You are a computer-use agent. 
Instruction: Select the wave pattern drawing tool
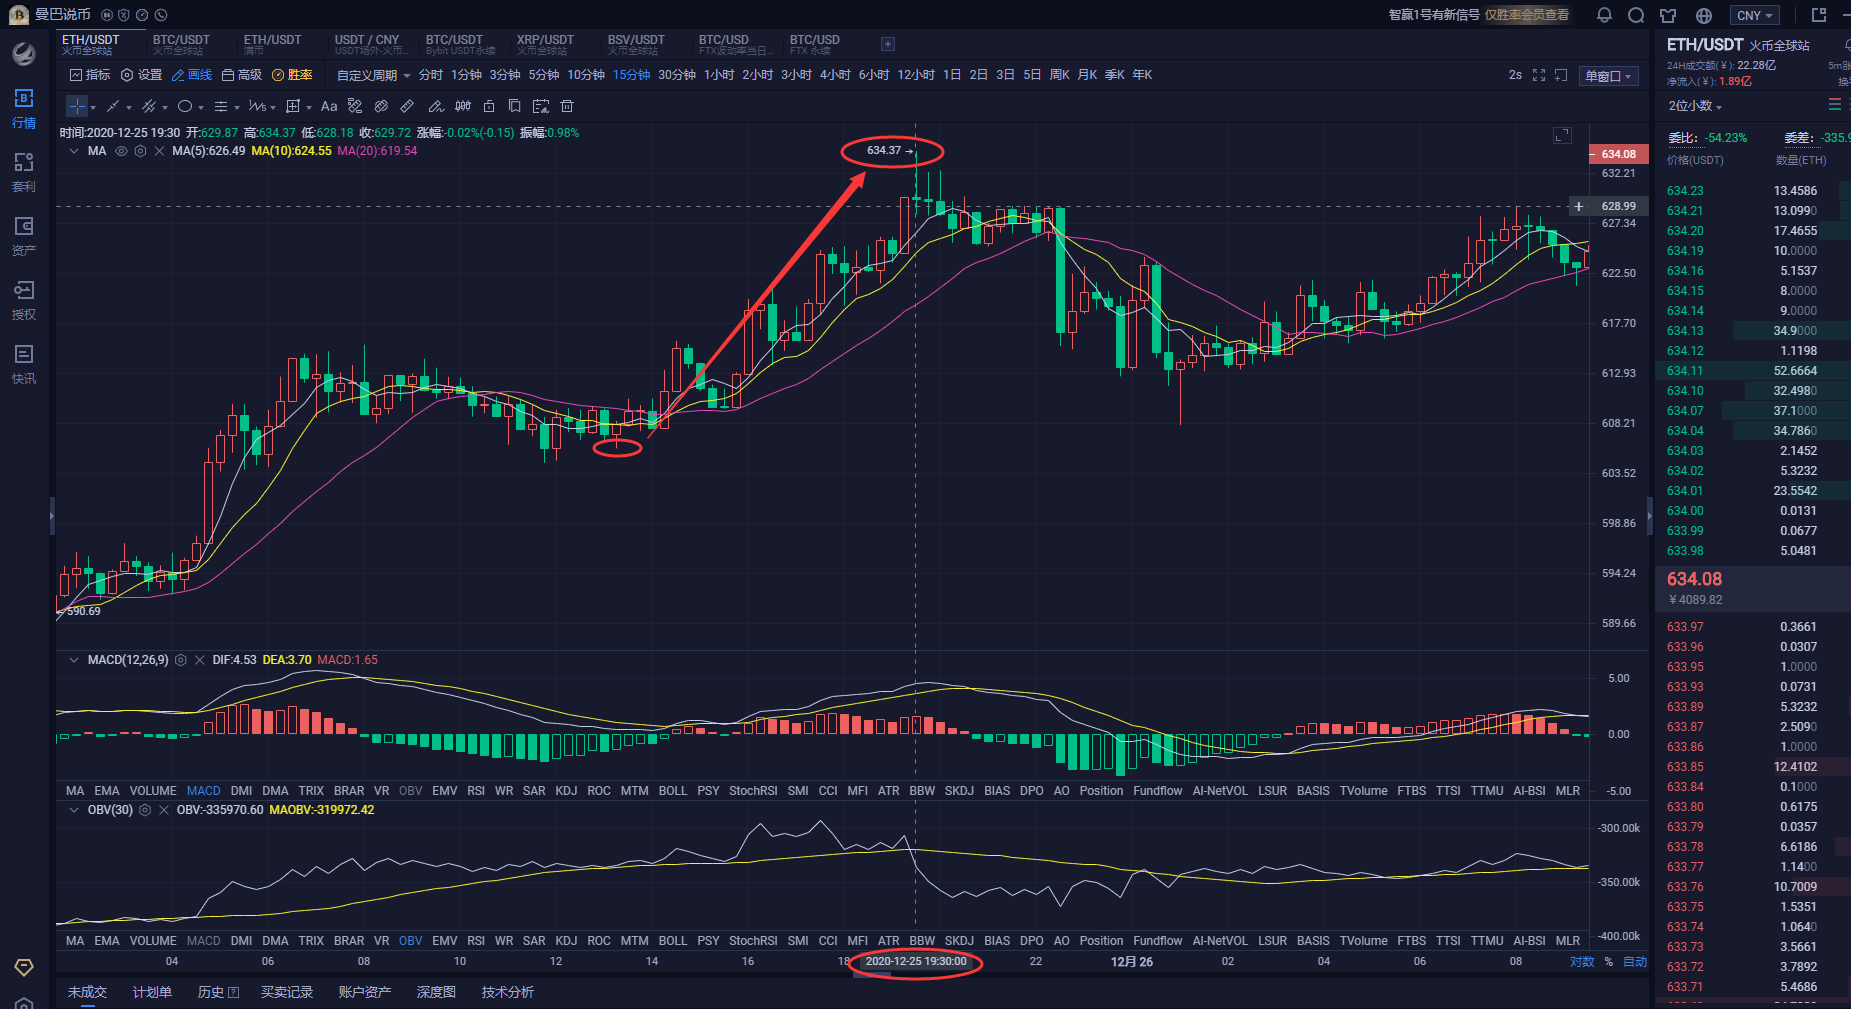click(257, 106)
